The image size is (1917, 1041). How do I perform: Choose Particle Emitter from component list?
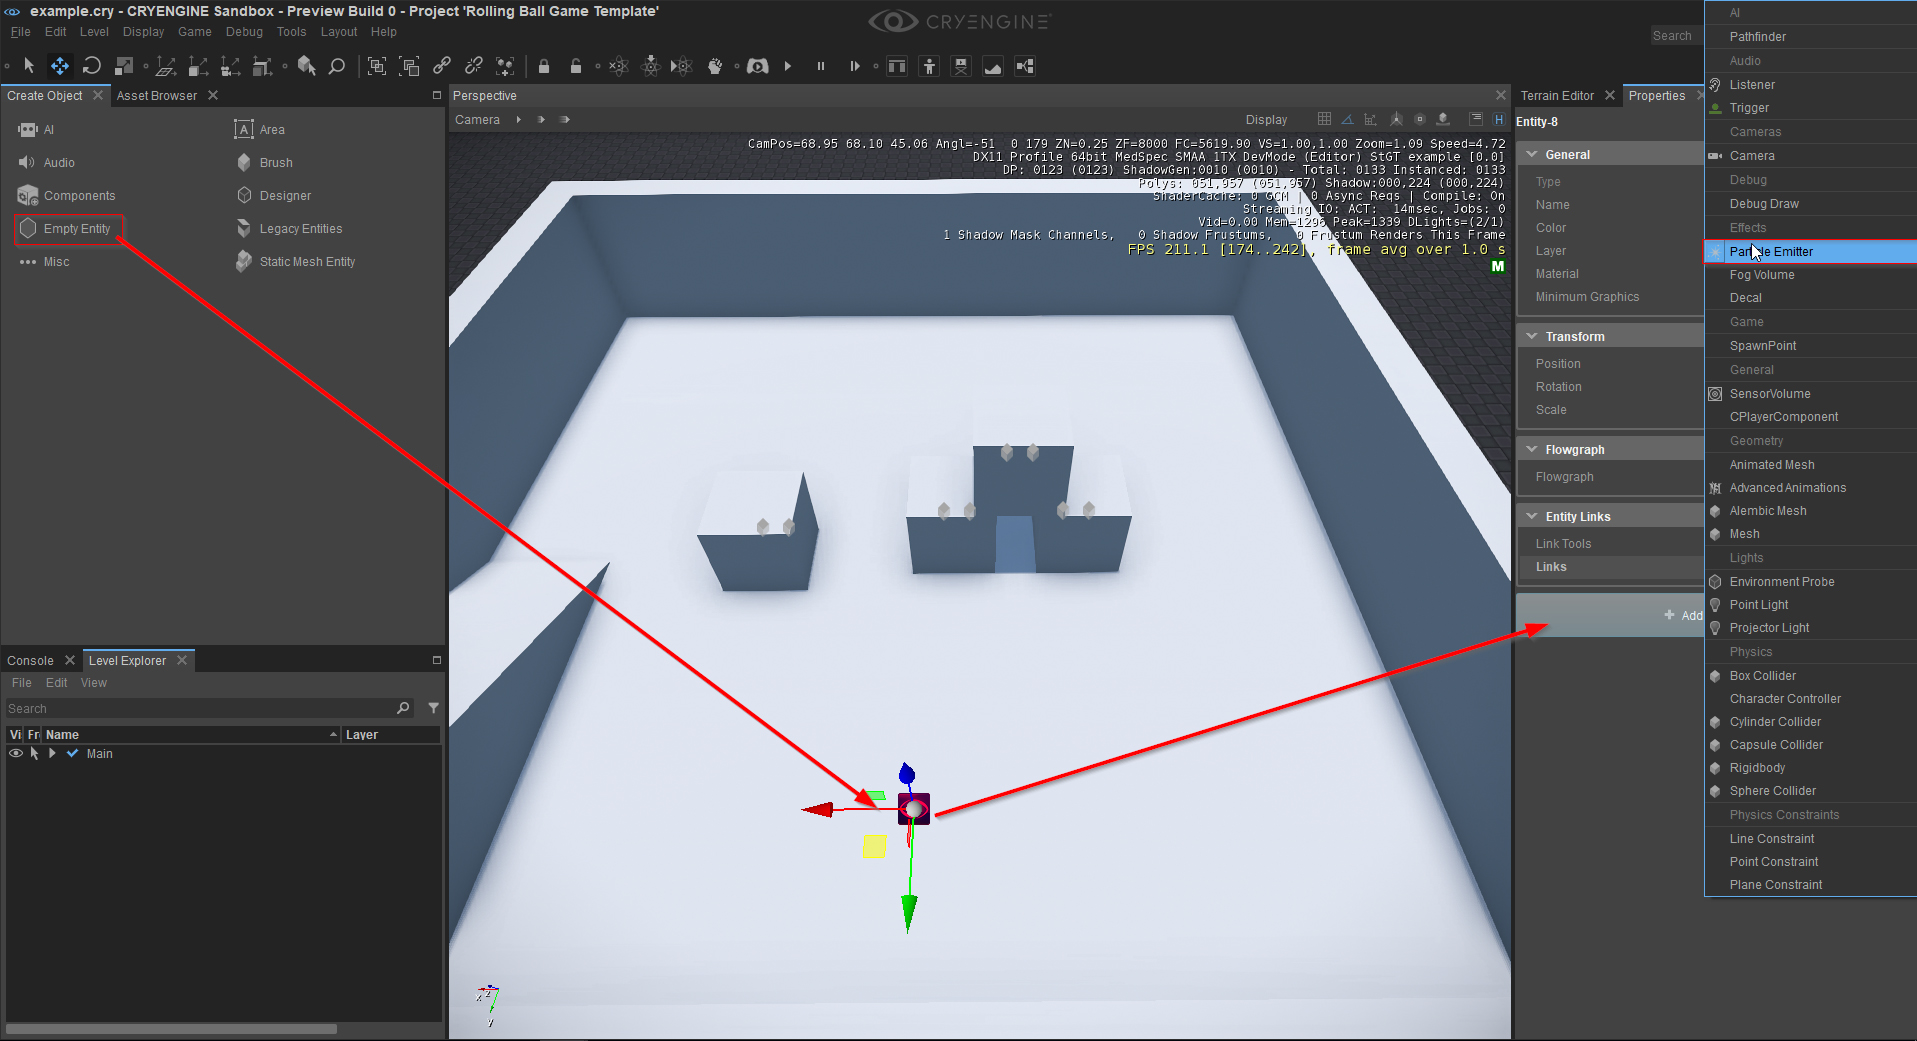click(1810, 251)
